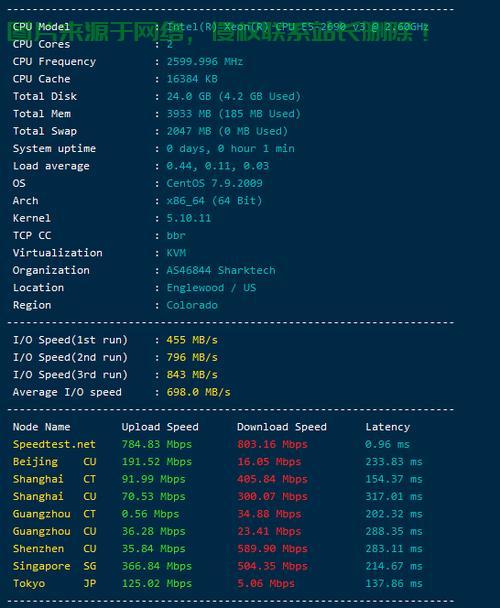Click the Tokyo JP latency value
500x608 pixels.
click(394, 584)
